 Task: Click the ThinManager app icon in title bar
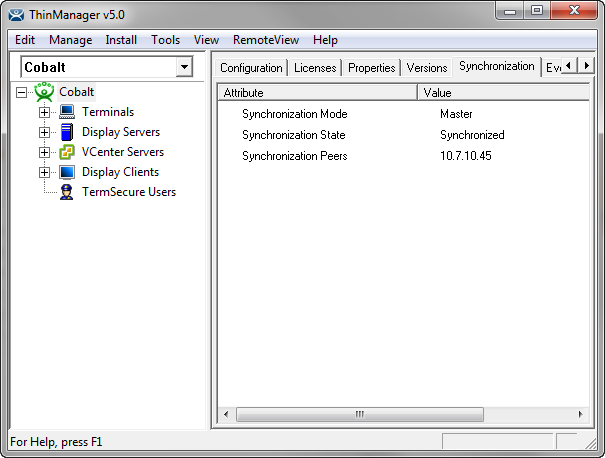(17, 15)
